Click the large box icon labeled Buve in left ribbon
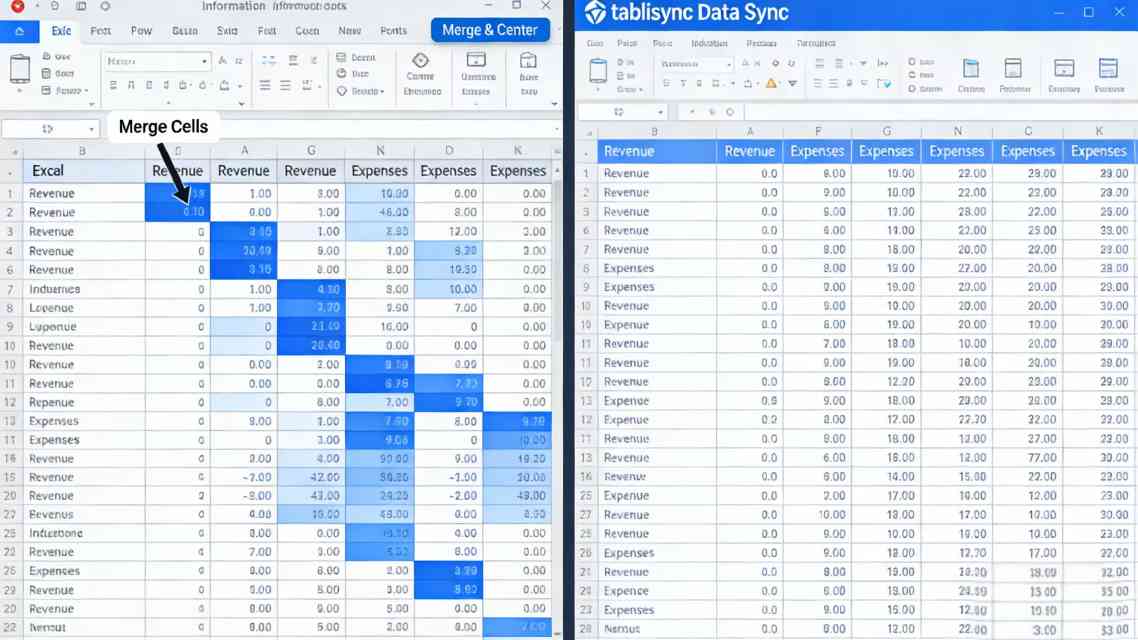Viewport: 1138px width, 640px height. pyautogui.click(x=528, y=60)
